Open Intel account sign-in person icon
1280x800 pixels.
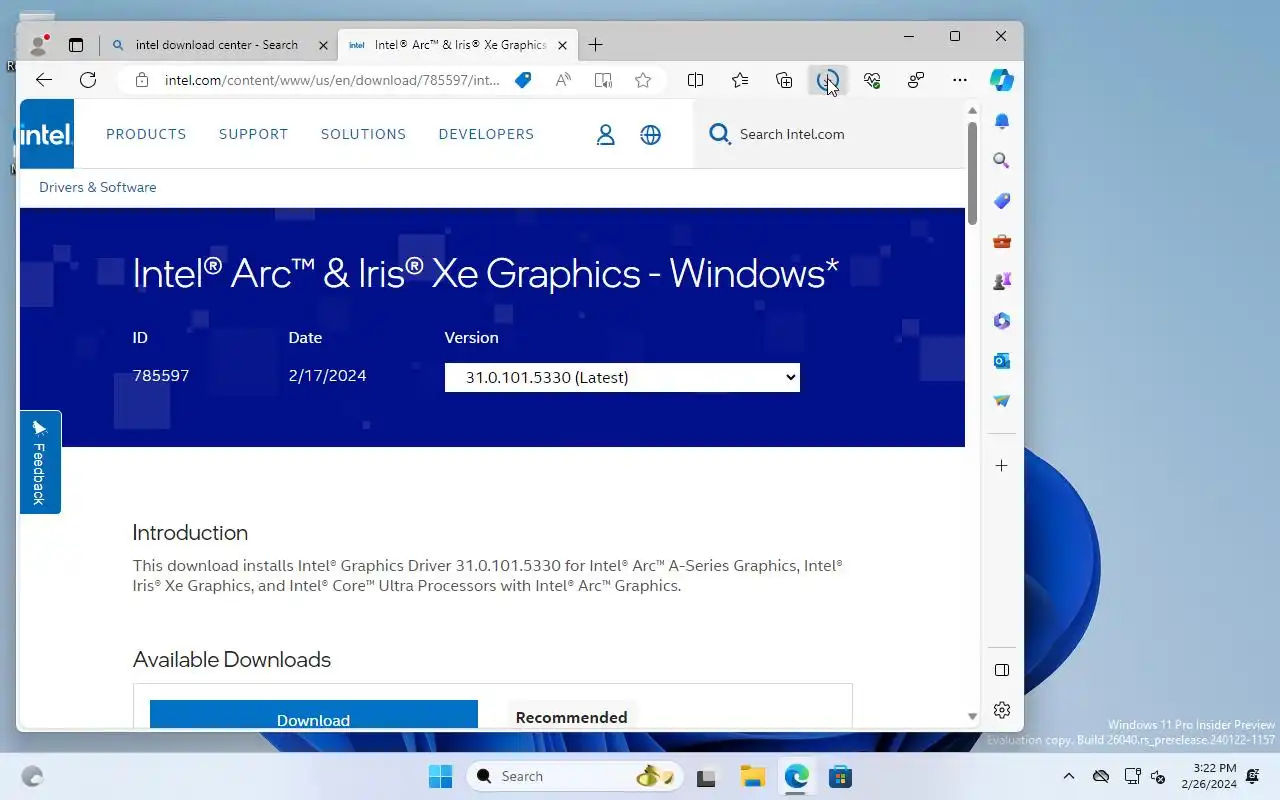click(x=605, y=134)
